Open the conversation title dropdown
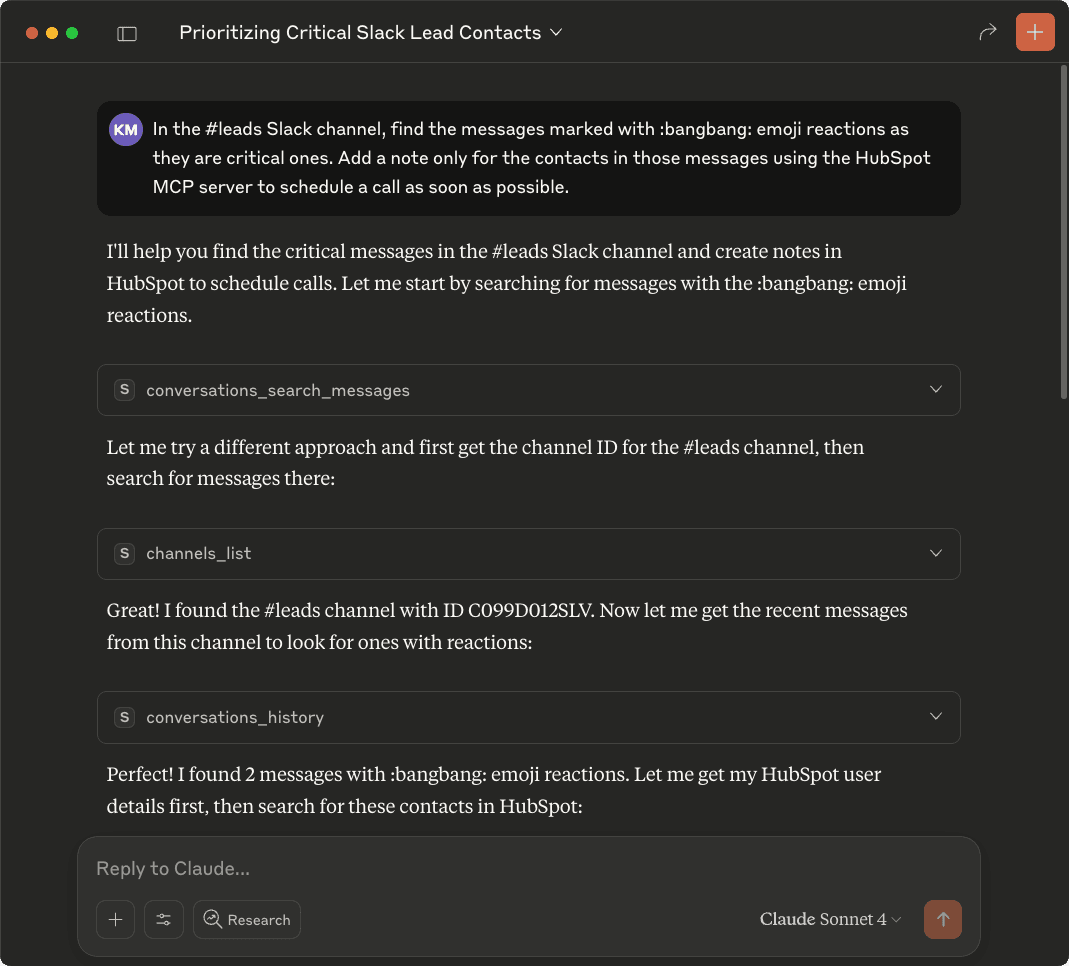Viewport: 1069px width, 966px height. (x=557, y=32)
